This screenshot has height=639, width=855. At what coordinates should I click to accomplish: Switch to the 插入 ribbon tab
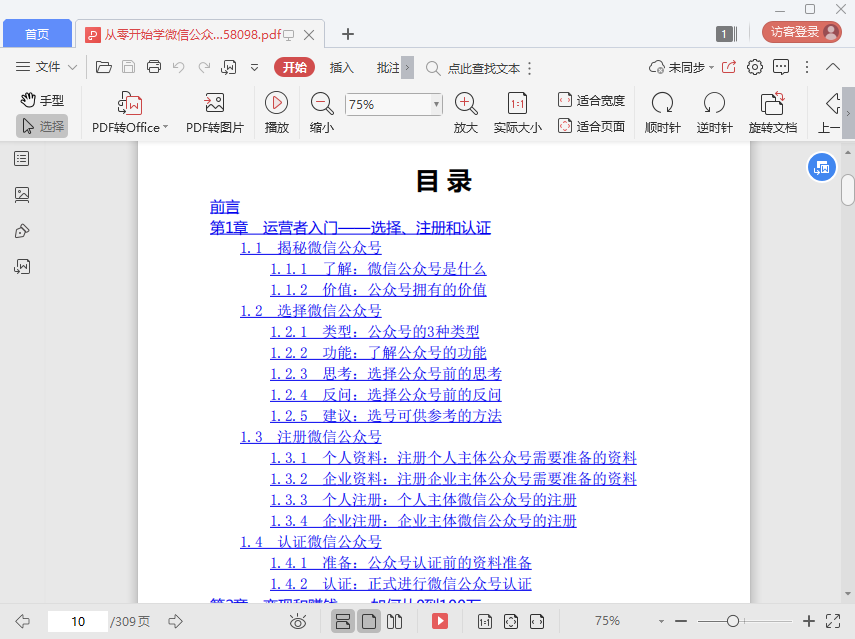tap(342, 68)
